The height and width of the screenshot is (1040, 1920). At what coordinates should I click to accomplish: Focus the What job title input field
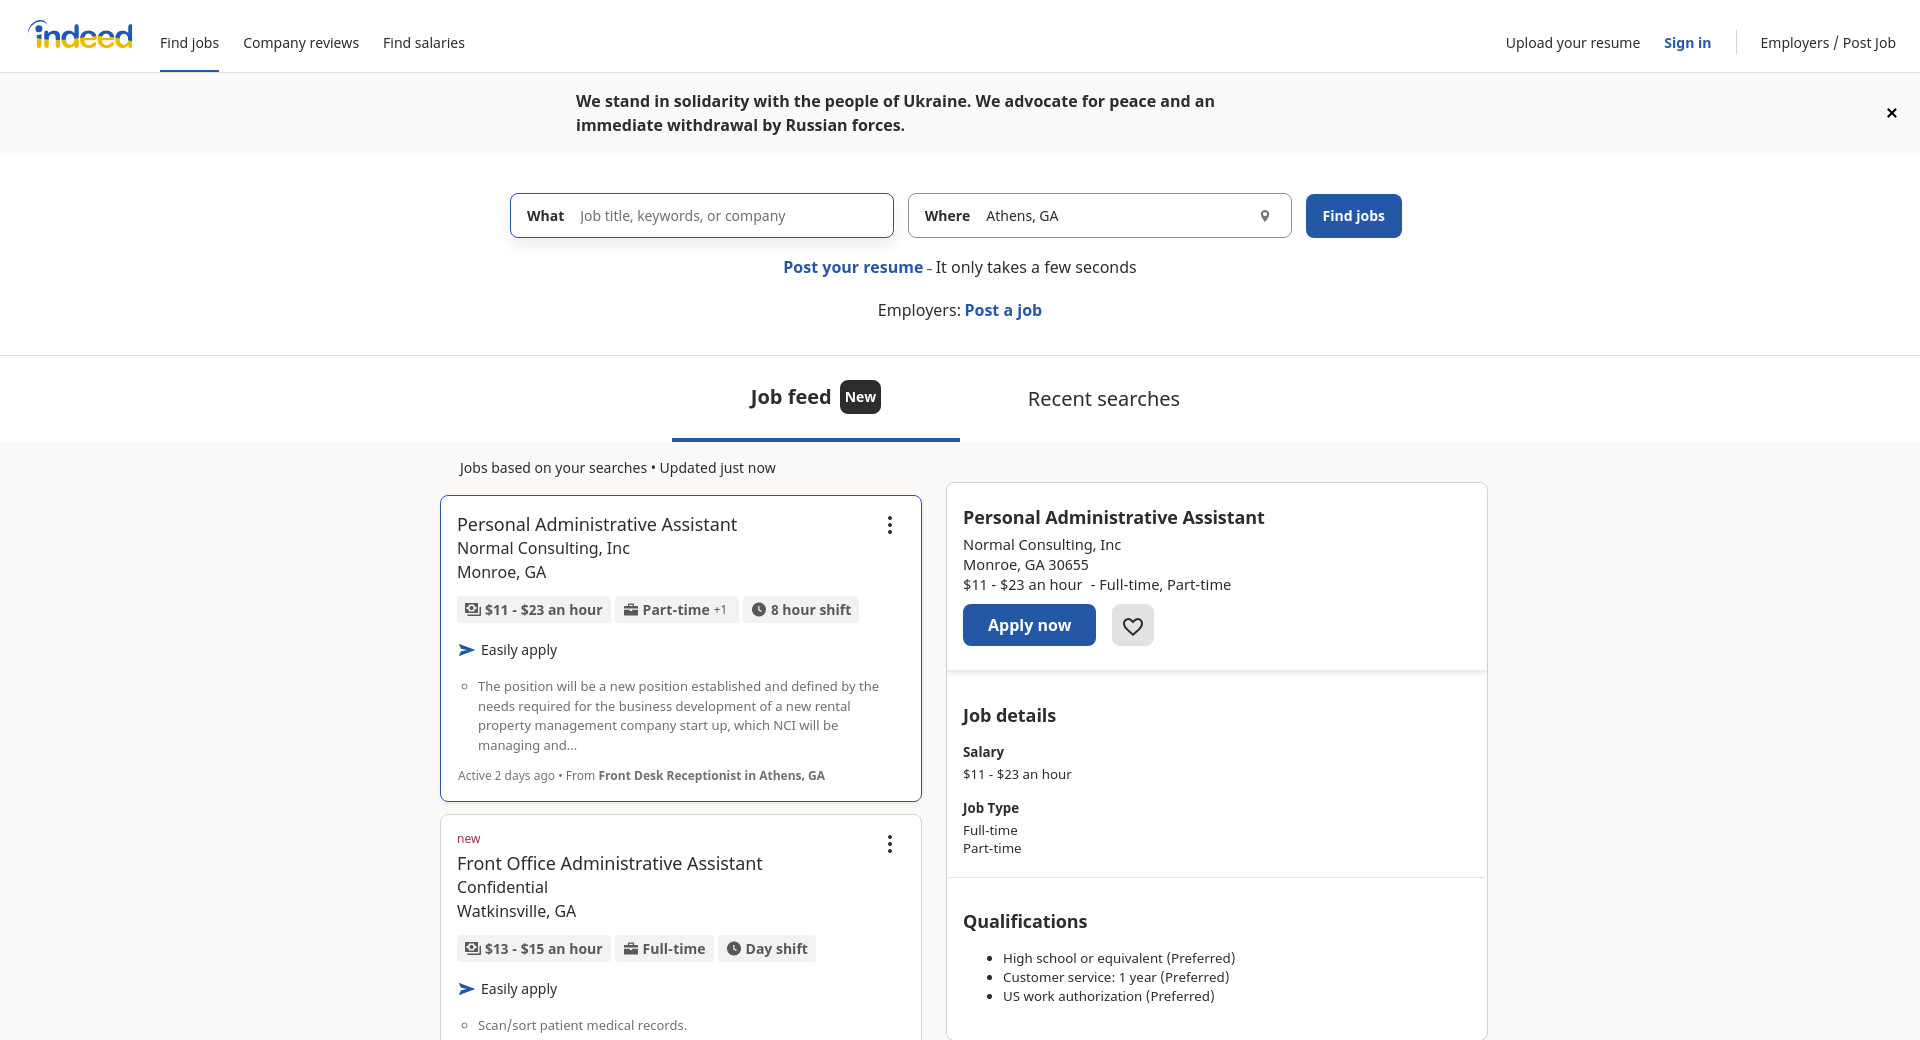[x=730, y=216]
